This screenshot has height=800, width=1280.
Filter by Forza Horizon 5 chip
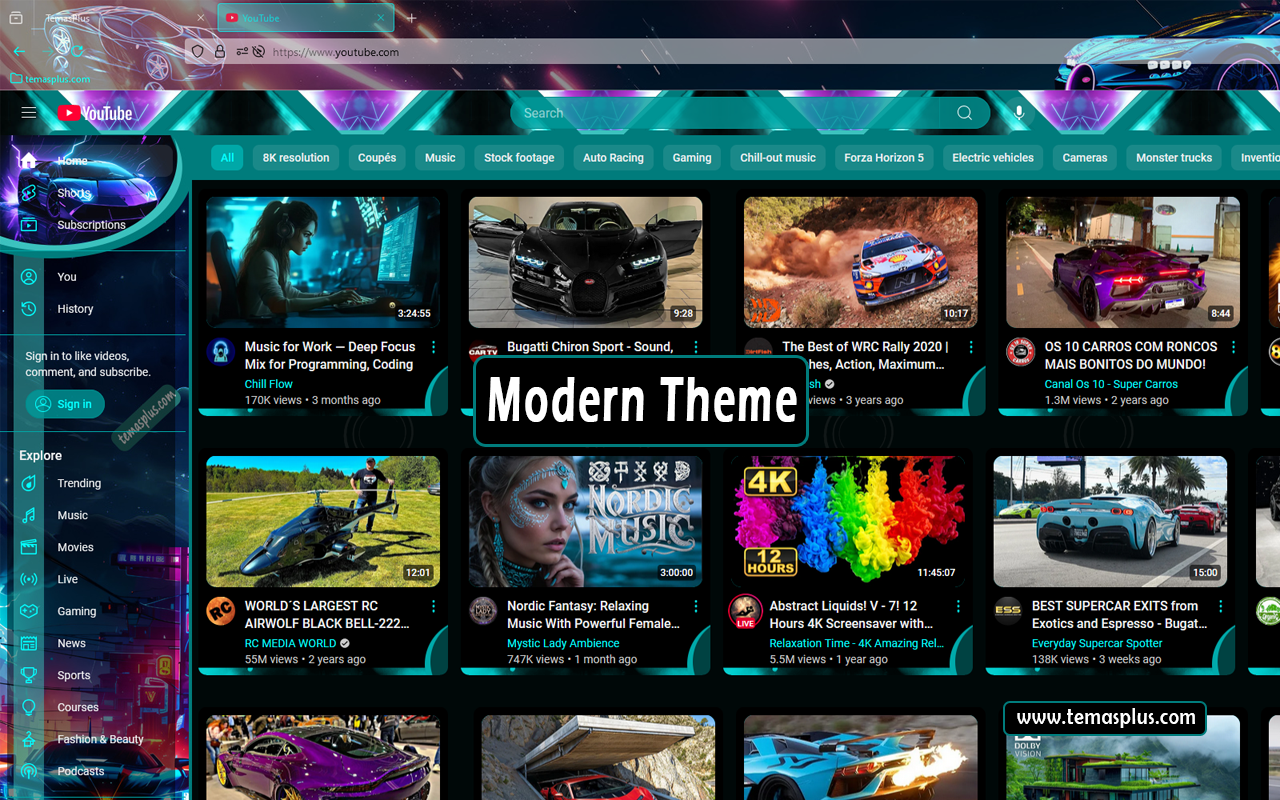(884, 157)
